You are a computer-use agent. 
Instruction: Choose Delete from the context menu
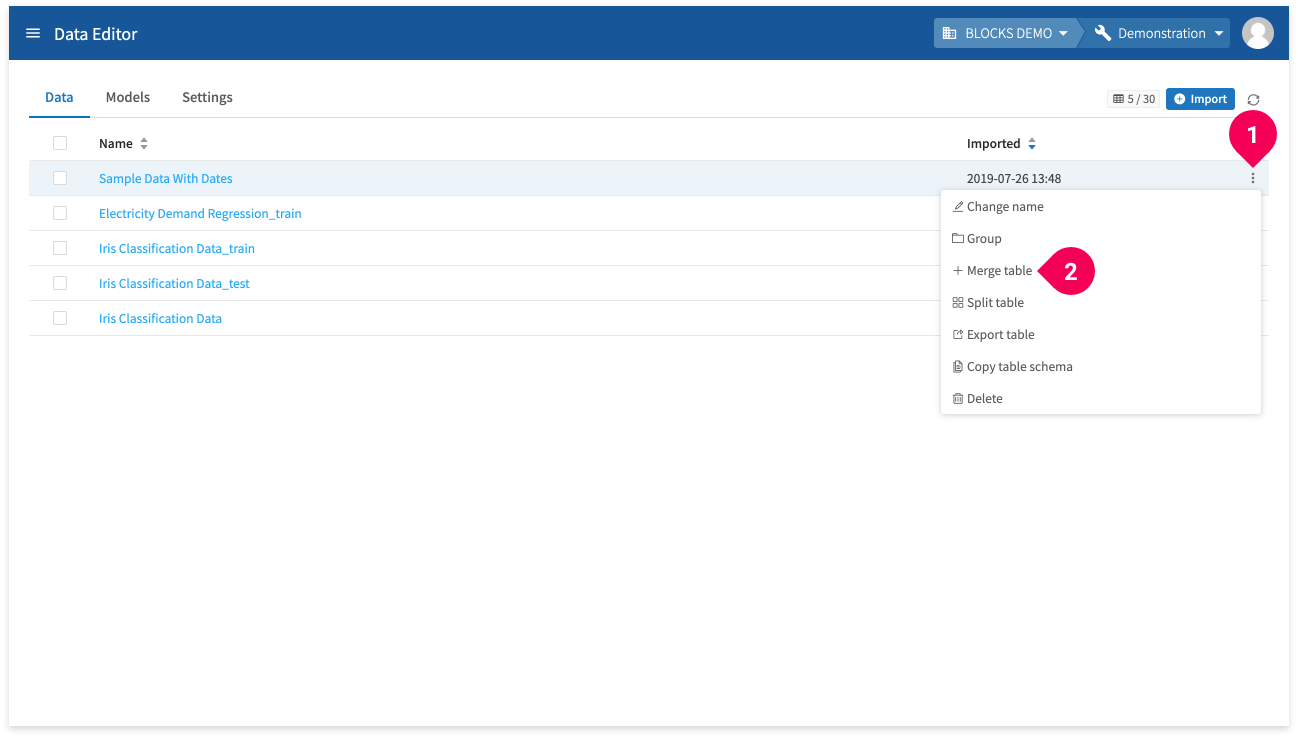[1100, 399]
